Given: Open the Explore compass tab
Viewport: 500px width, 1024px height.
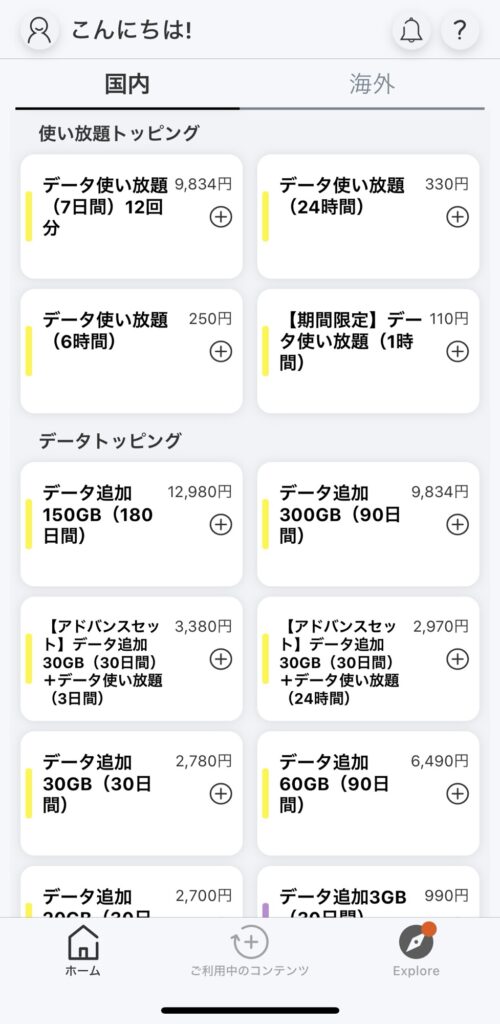Looking at the screenshot, I should [x=416, y=951].
